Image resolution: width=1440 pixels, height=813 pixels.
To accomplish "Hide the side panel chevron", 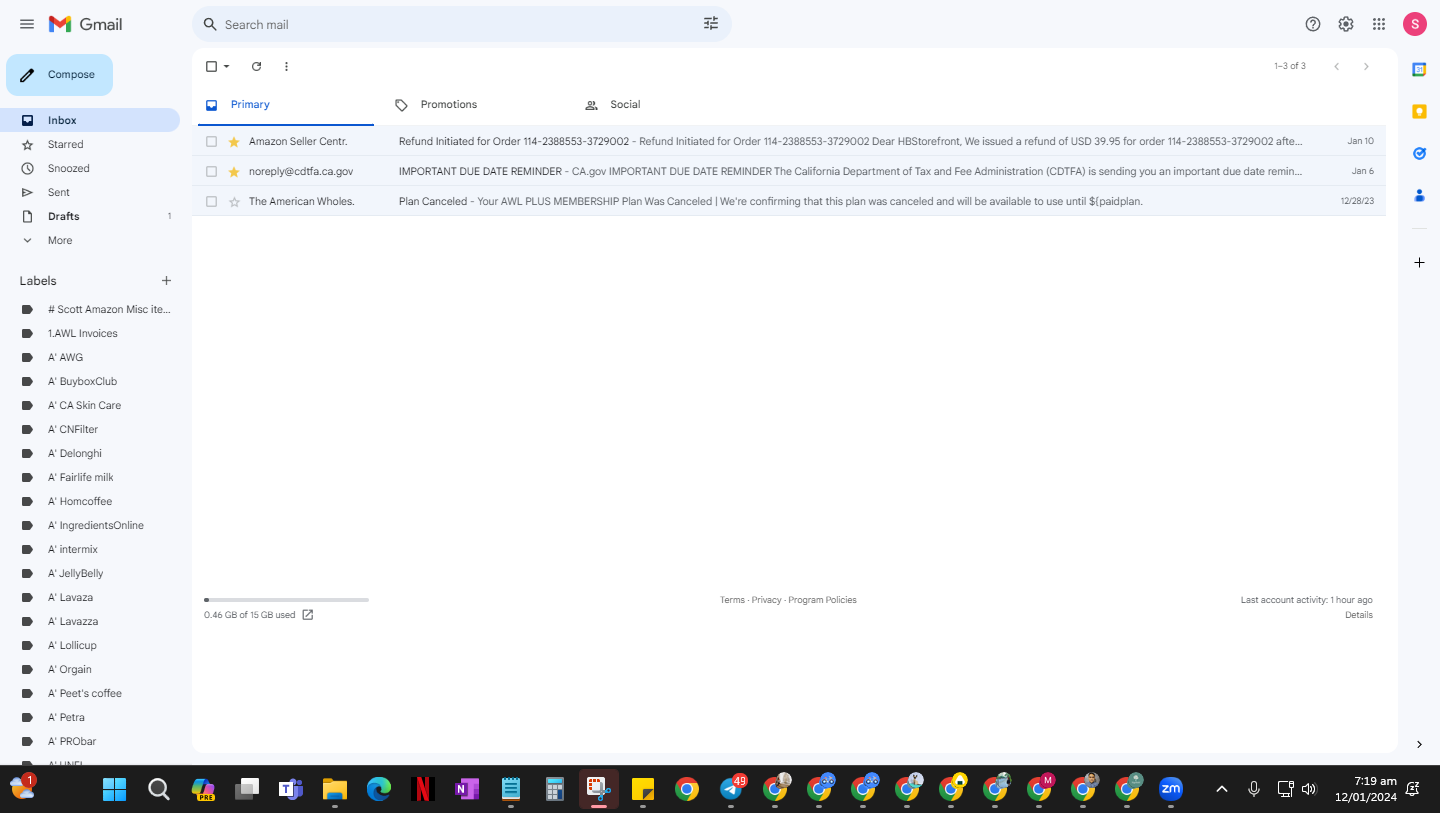I will click(1419, 744).
